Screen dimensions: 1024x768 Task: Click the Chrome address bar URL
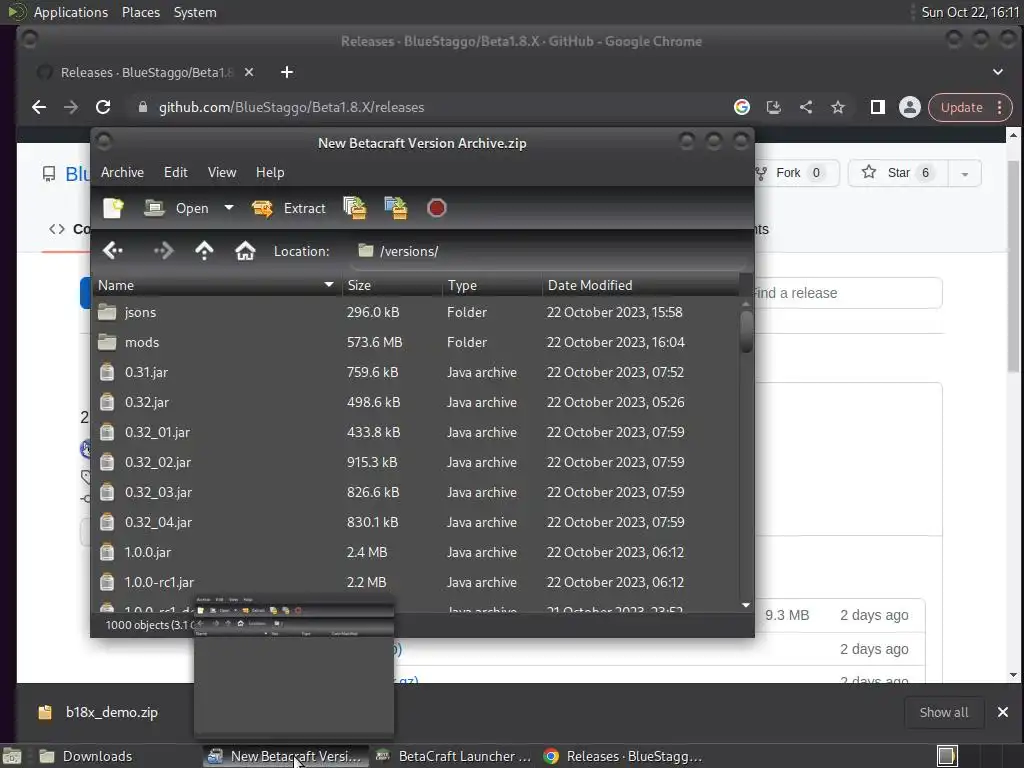point(291,107)
